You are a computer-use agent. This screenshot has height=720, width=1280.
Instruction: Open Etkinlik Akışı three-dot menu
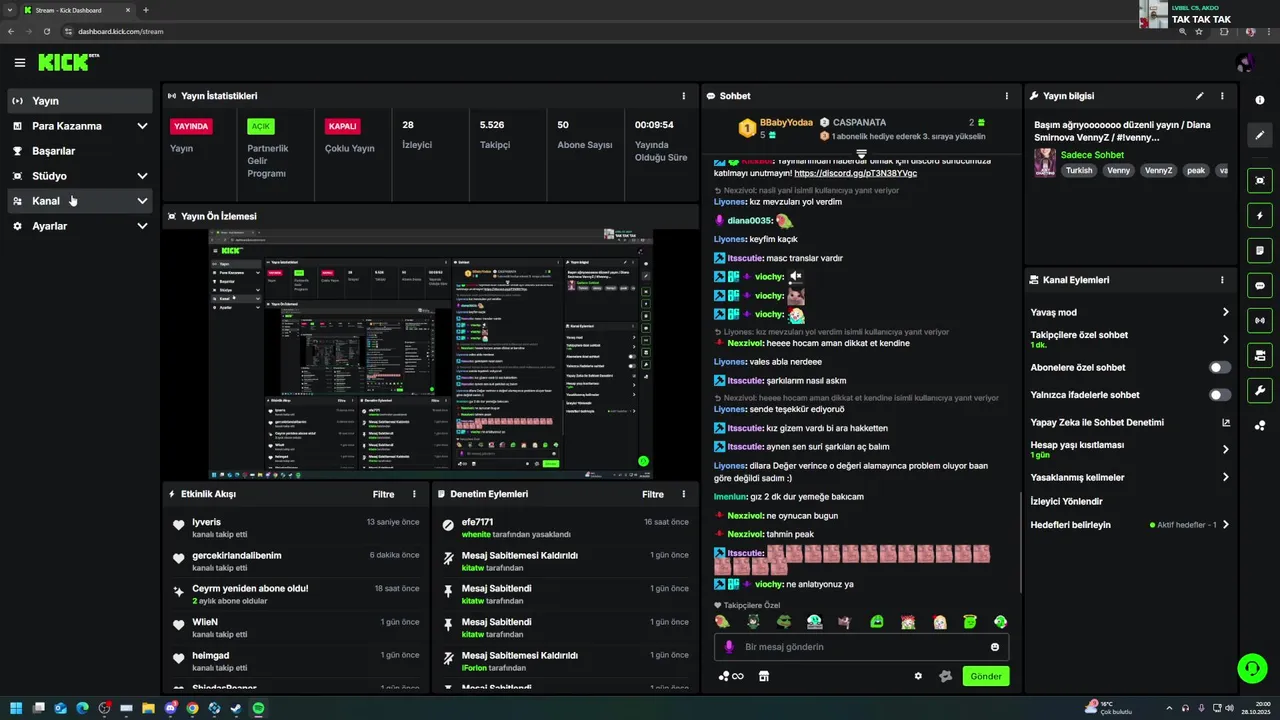click(414, 494)
